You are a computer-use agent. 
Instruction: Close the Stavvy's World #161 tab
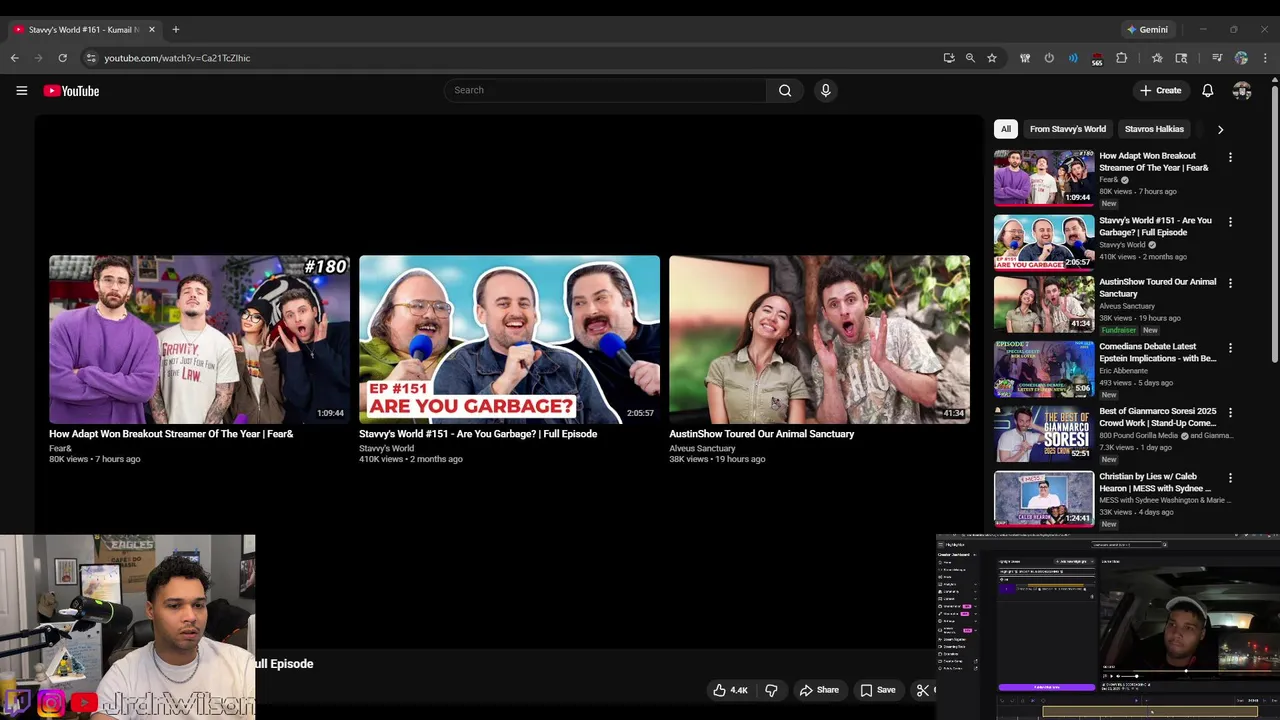pyautogui.click(x=152, y=29)
